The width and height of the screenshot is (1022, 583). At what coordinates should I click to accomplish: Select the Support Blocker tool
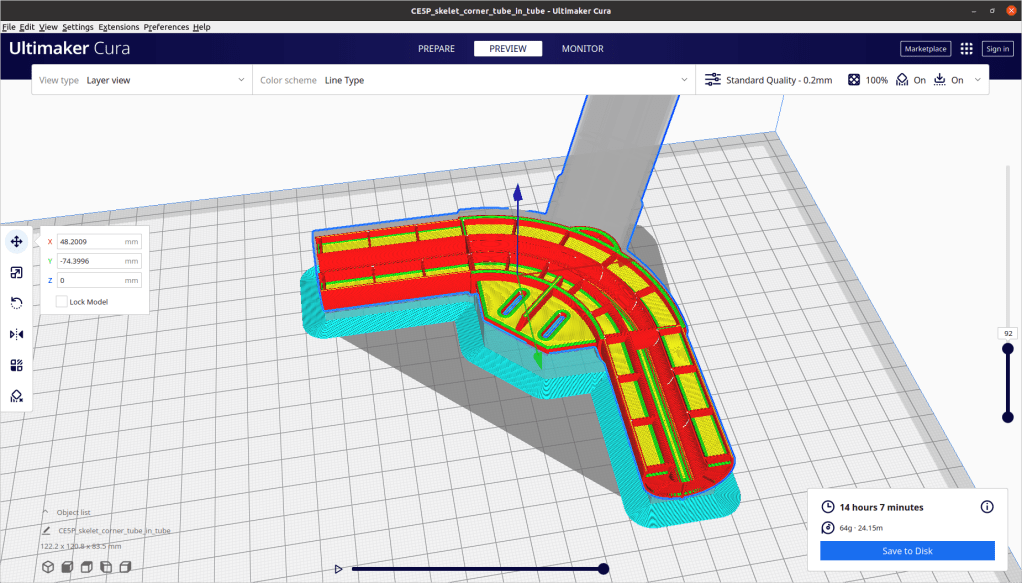coord(16,396)
